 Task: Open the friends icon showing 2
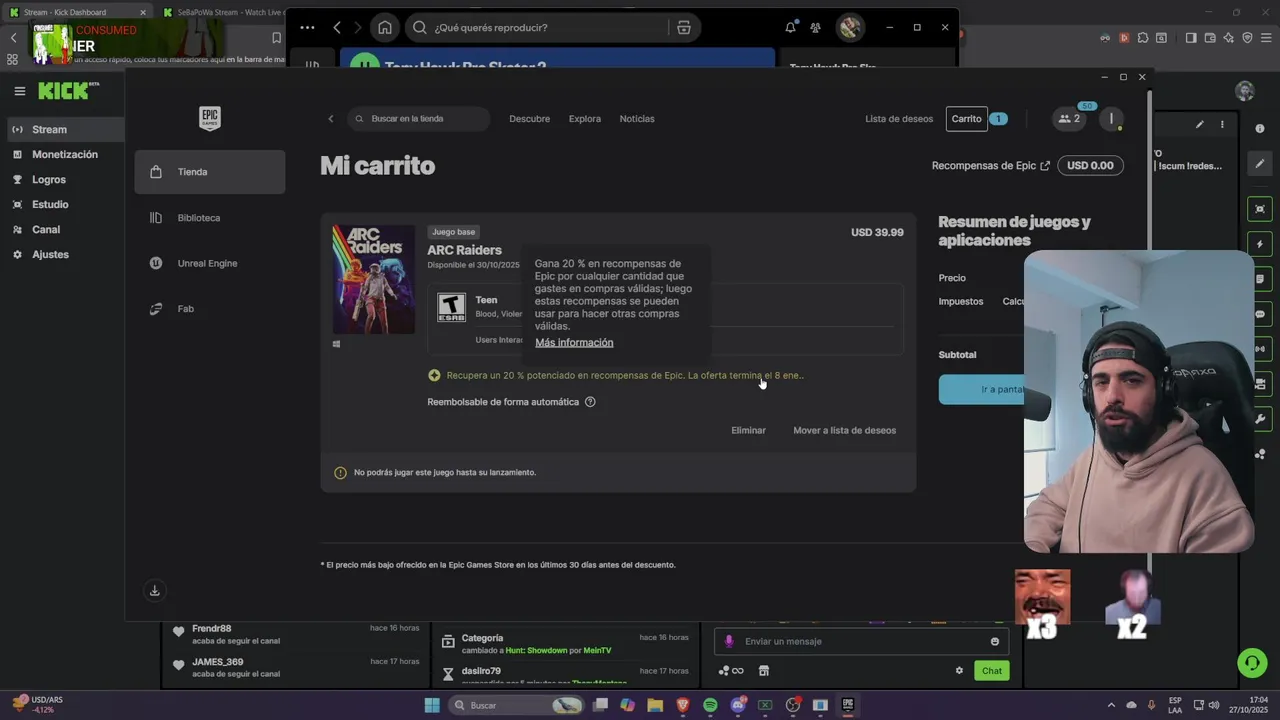[1069, 119]
